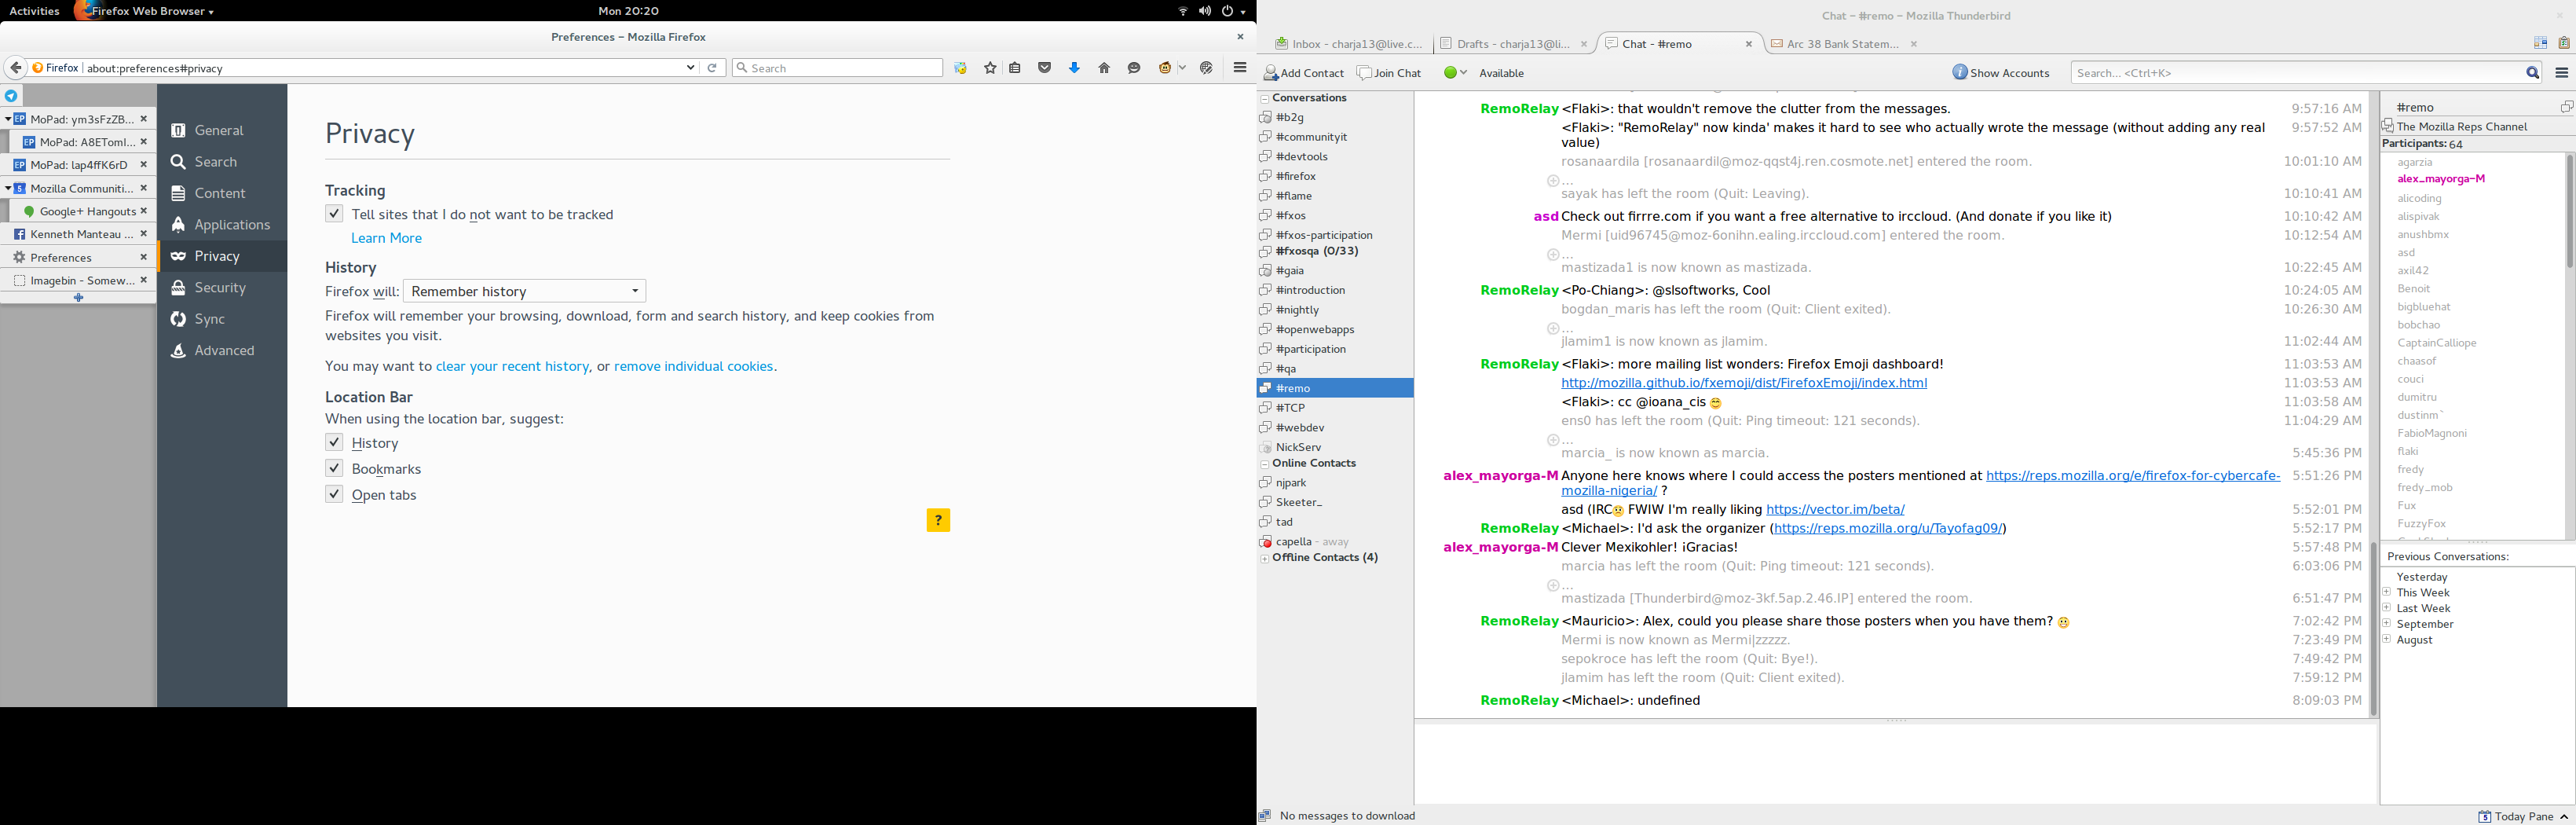The height and width of the screenshot is (825, 2576).
Task: Show bookmarks list icon in Firefox toolbar
Action: (x=1015, y=68)
